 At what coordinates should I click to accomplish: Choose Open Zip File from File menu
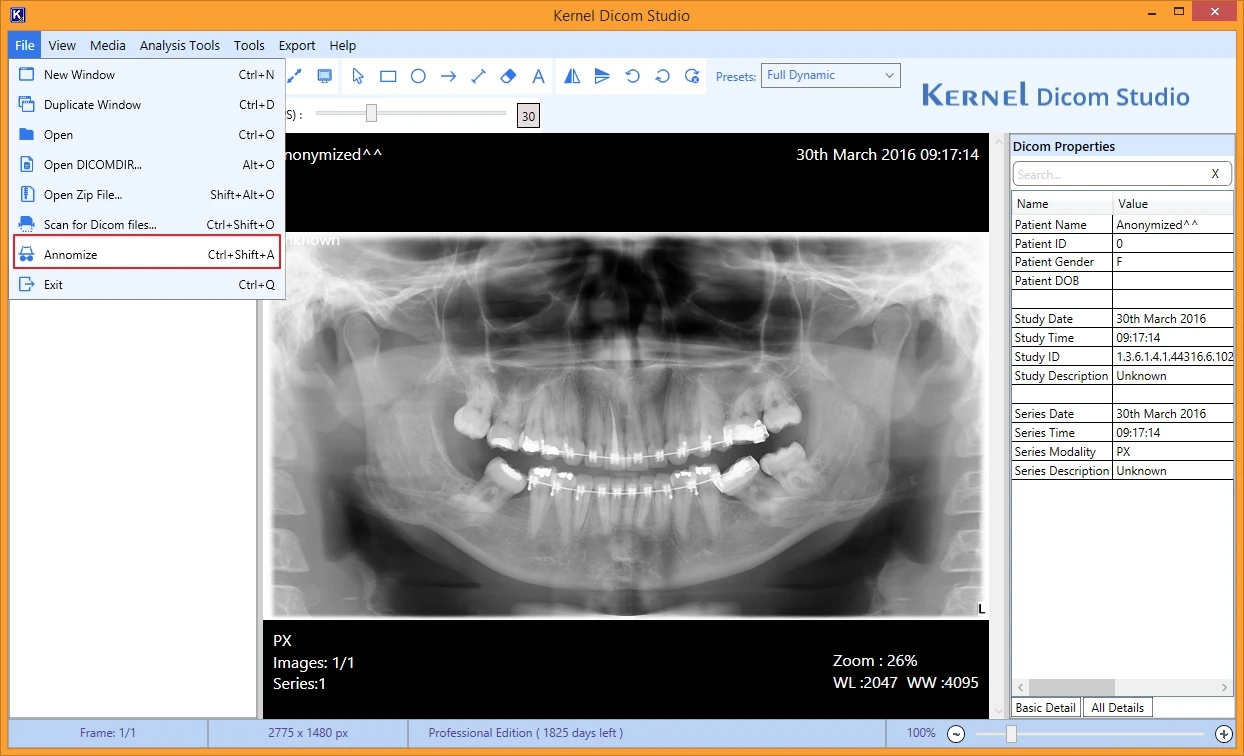(x=147, y=195)
